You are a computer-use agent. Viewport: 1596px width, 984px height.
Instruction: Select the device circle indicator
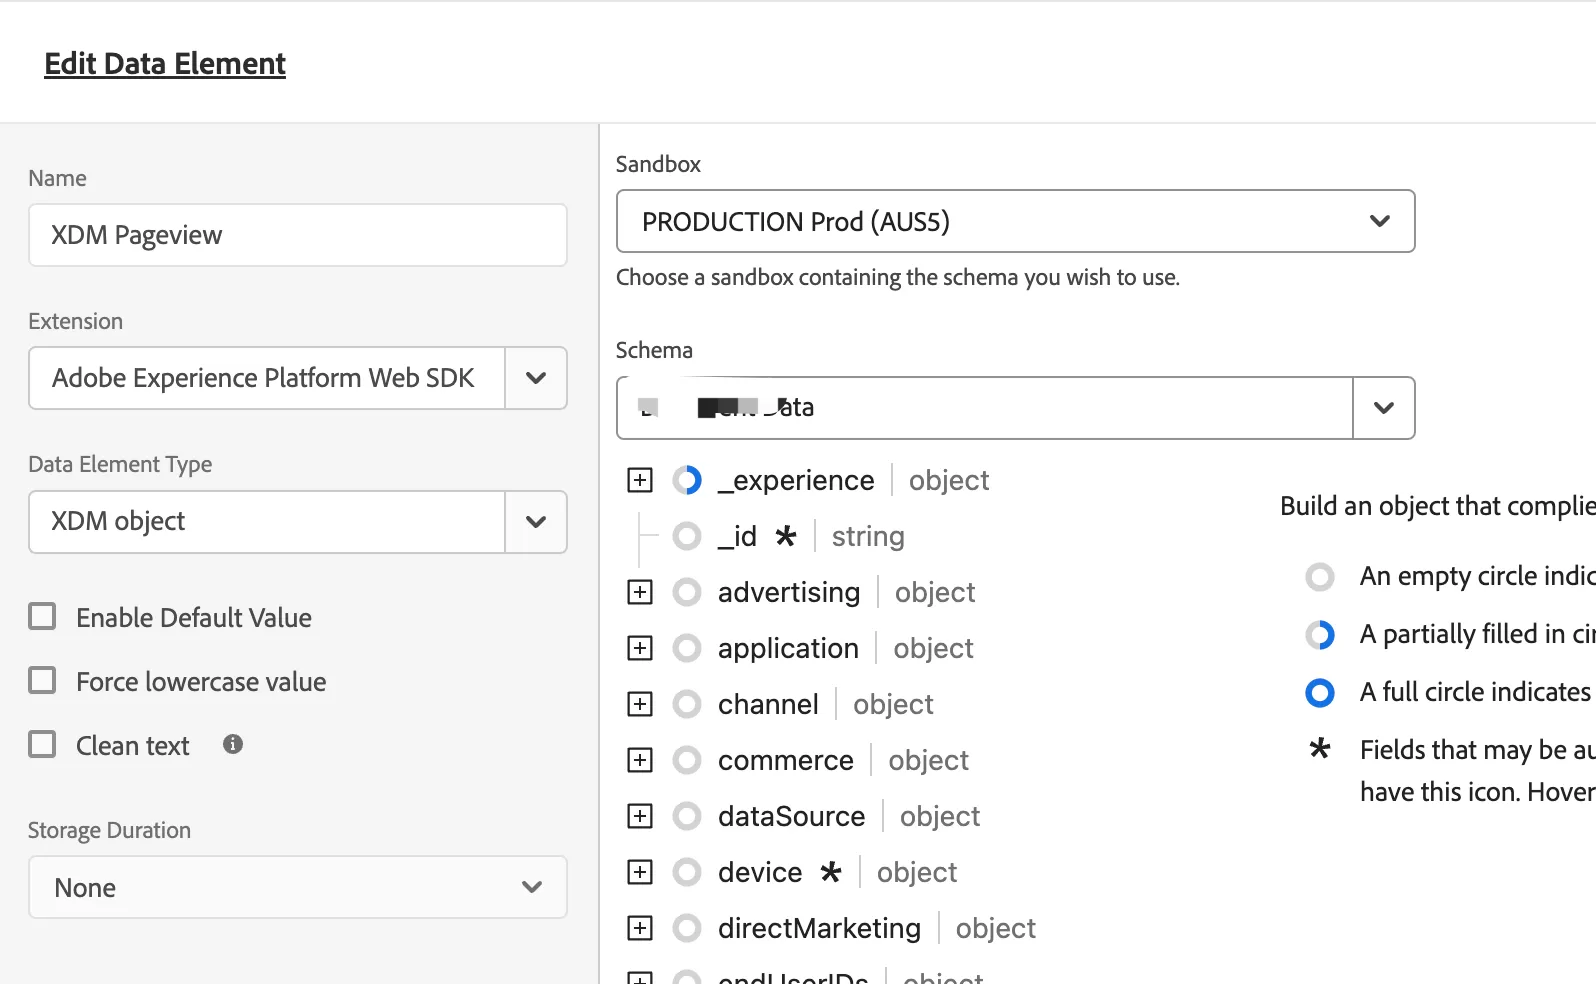tap(687, 872)
